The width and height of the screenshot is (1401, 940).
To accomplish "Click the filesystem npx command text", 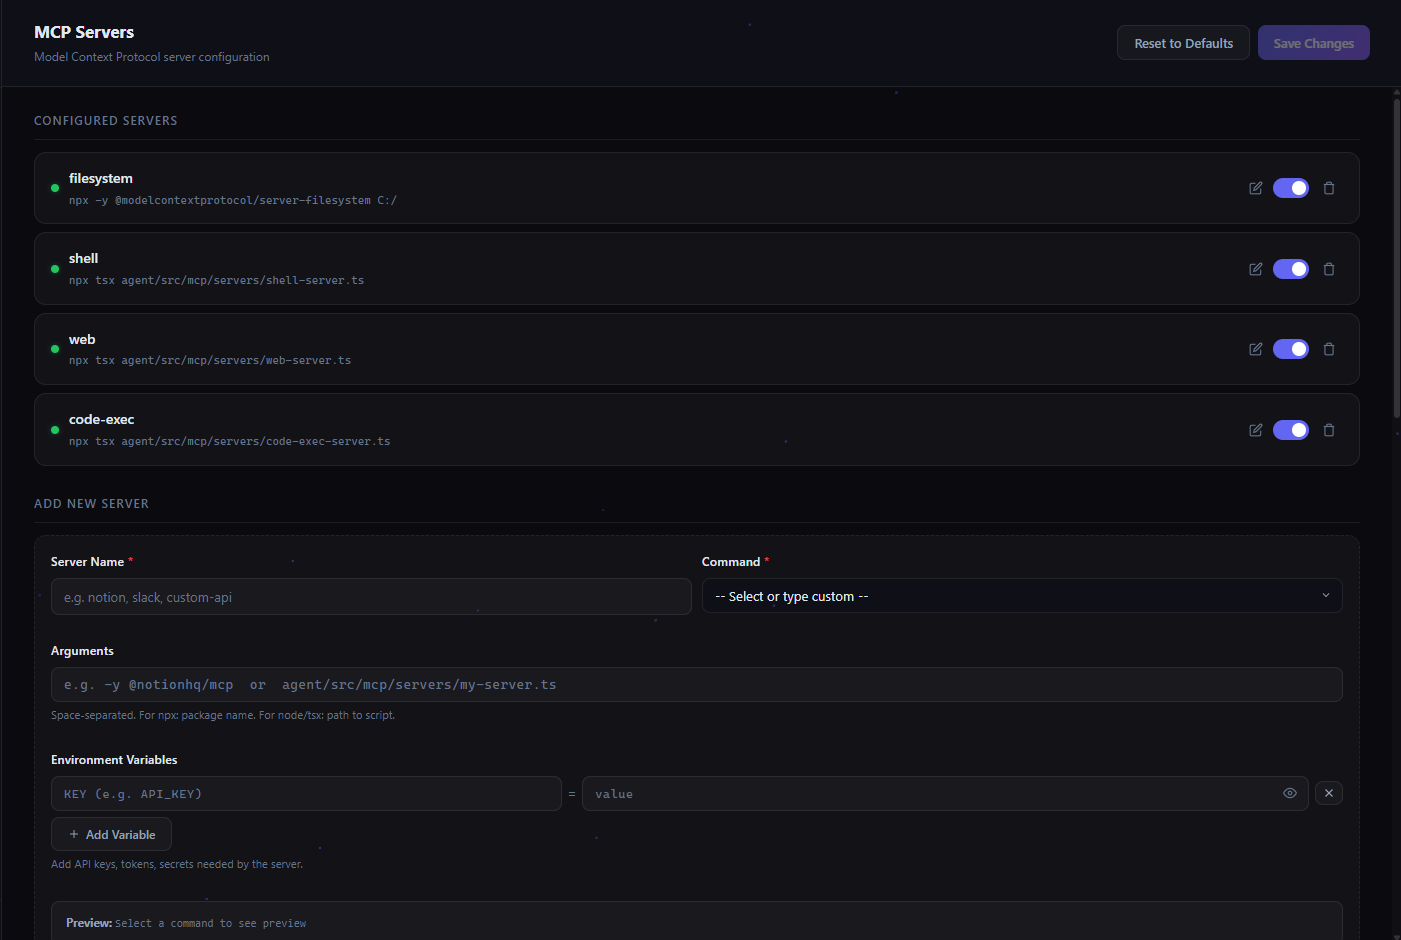I will click(x=232, y=200).
